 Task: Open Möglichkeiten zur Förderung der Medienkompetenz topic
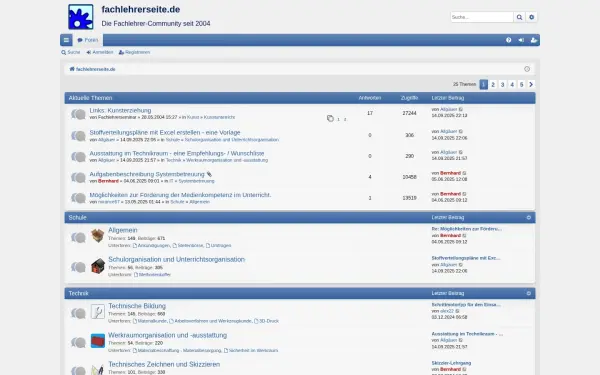click(180, 195)
